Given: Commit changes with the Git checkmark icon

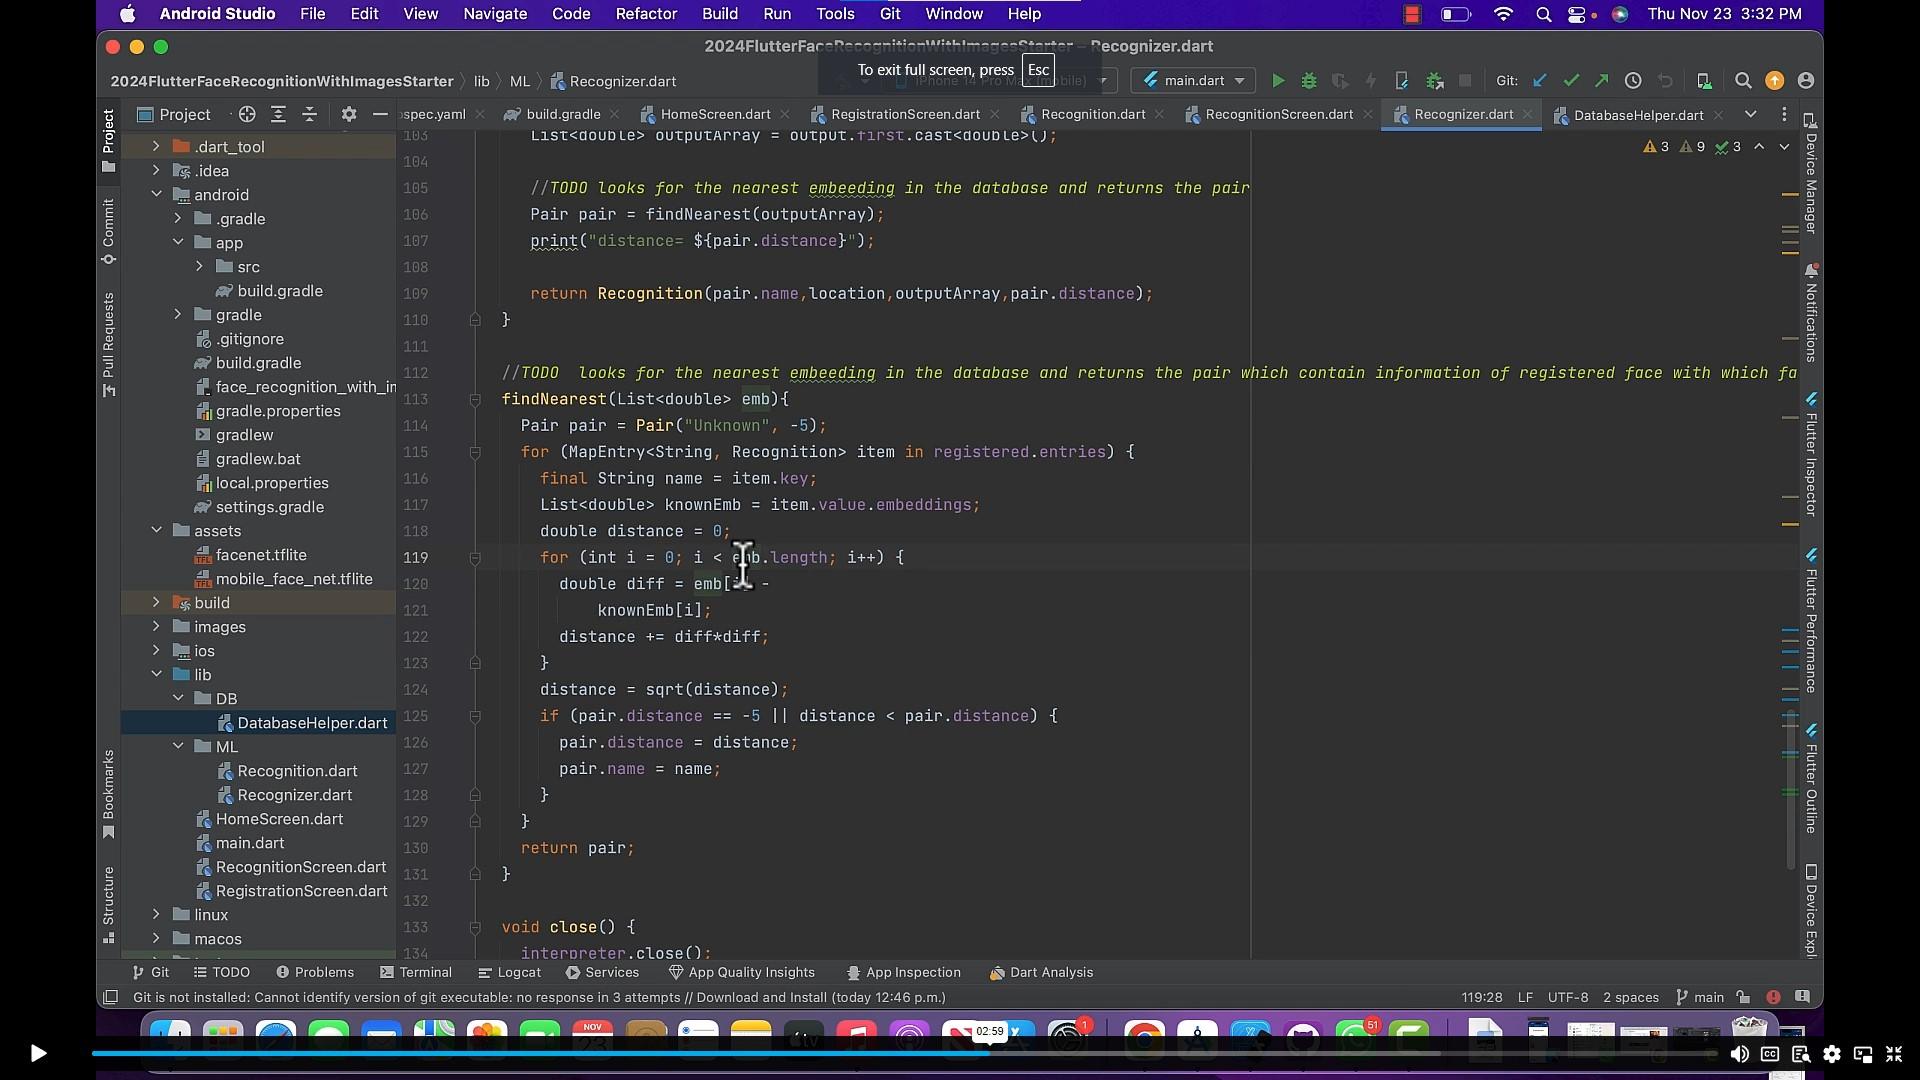Looking at the screenshot, I should [1571, 81].
